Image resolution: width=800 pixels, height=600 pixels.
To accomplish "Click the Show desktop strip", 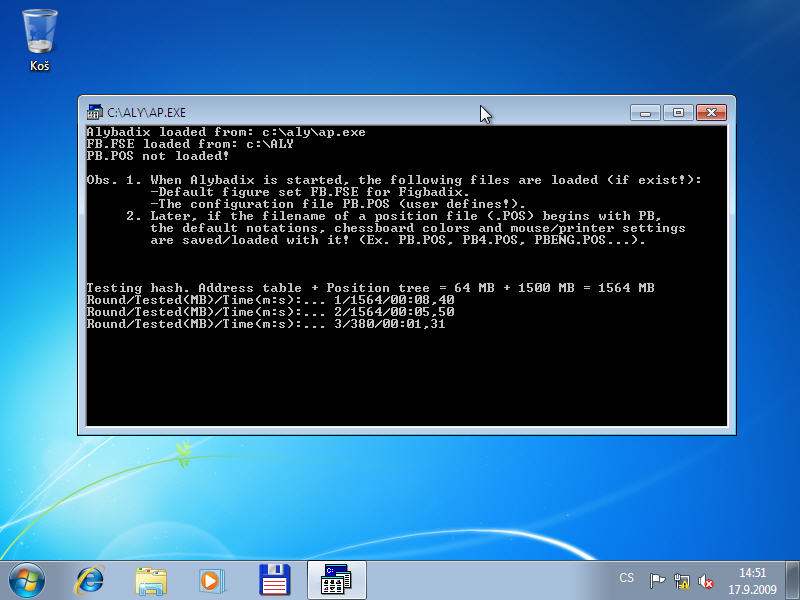I will point(792,581).
